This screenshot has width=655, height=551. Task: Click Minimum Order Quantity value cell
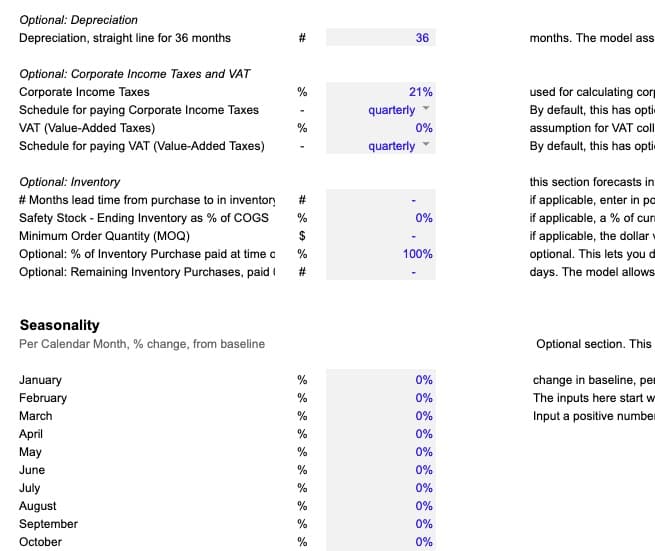point(381,236)
